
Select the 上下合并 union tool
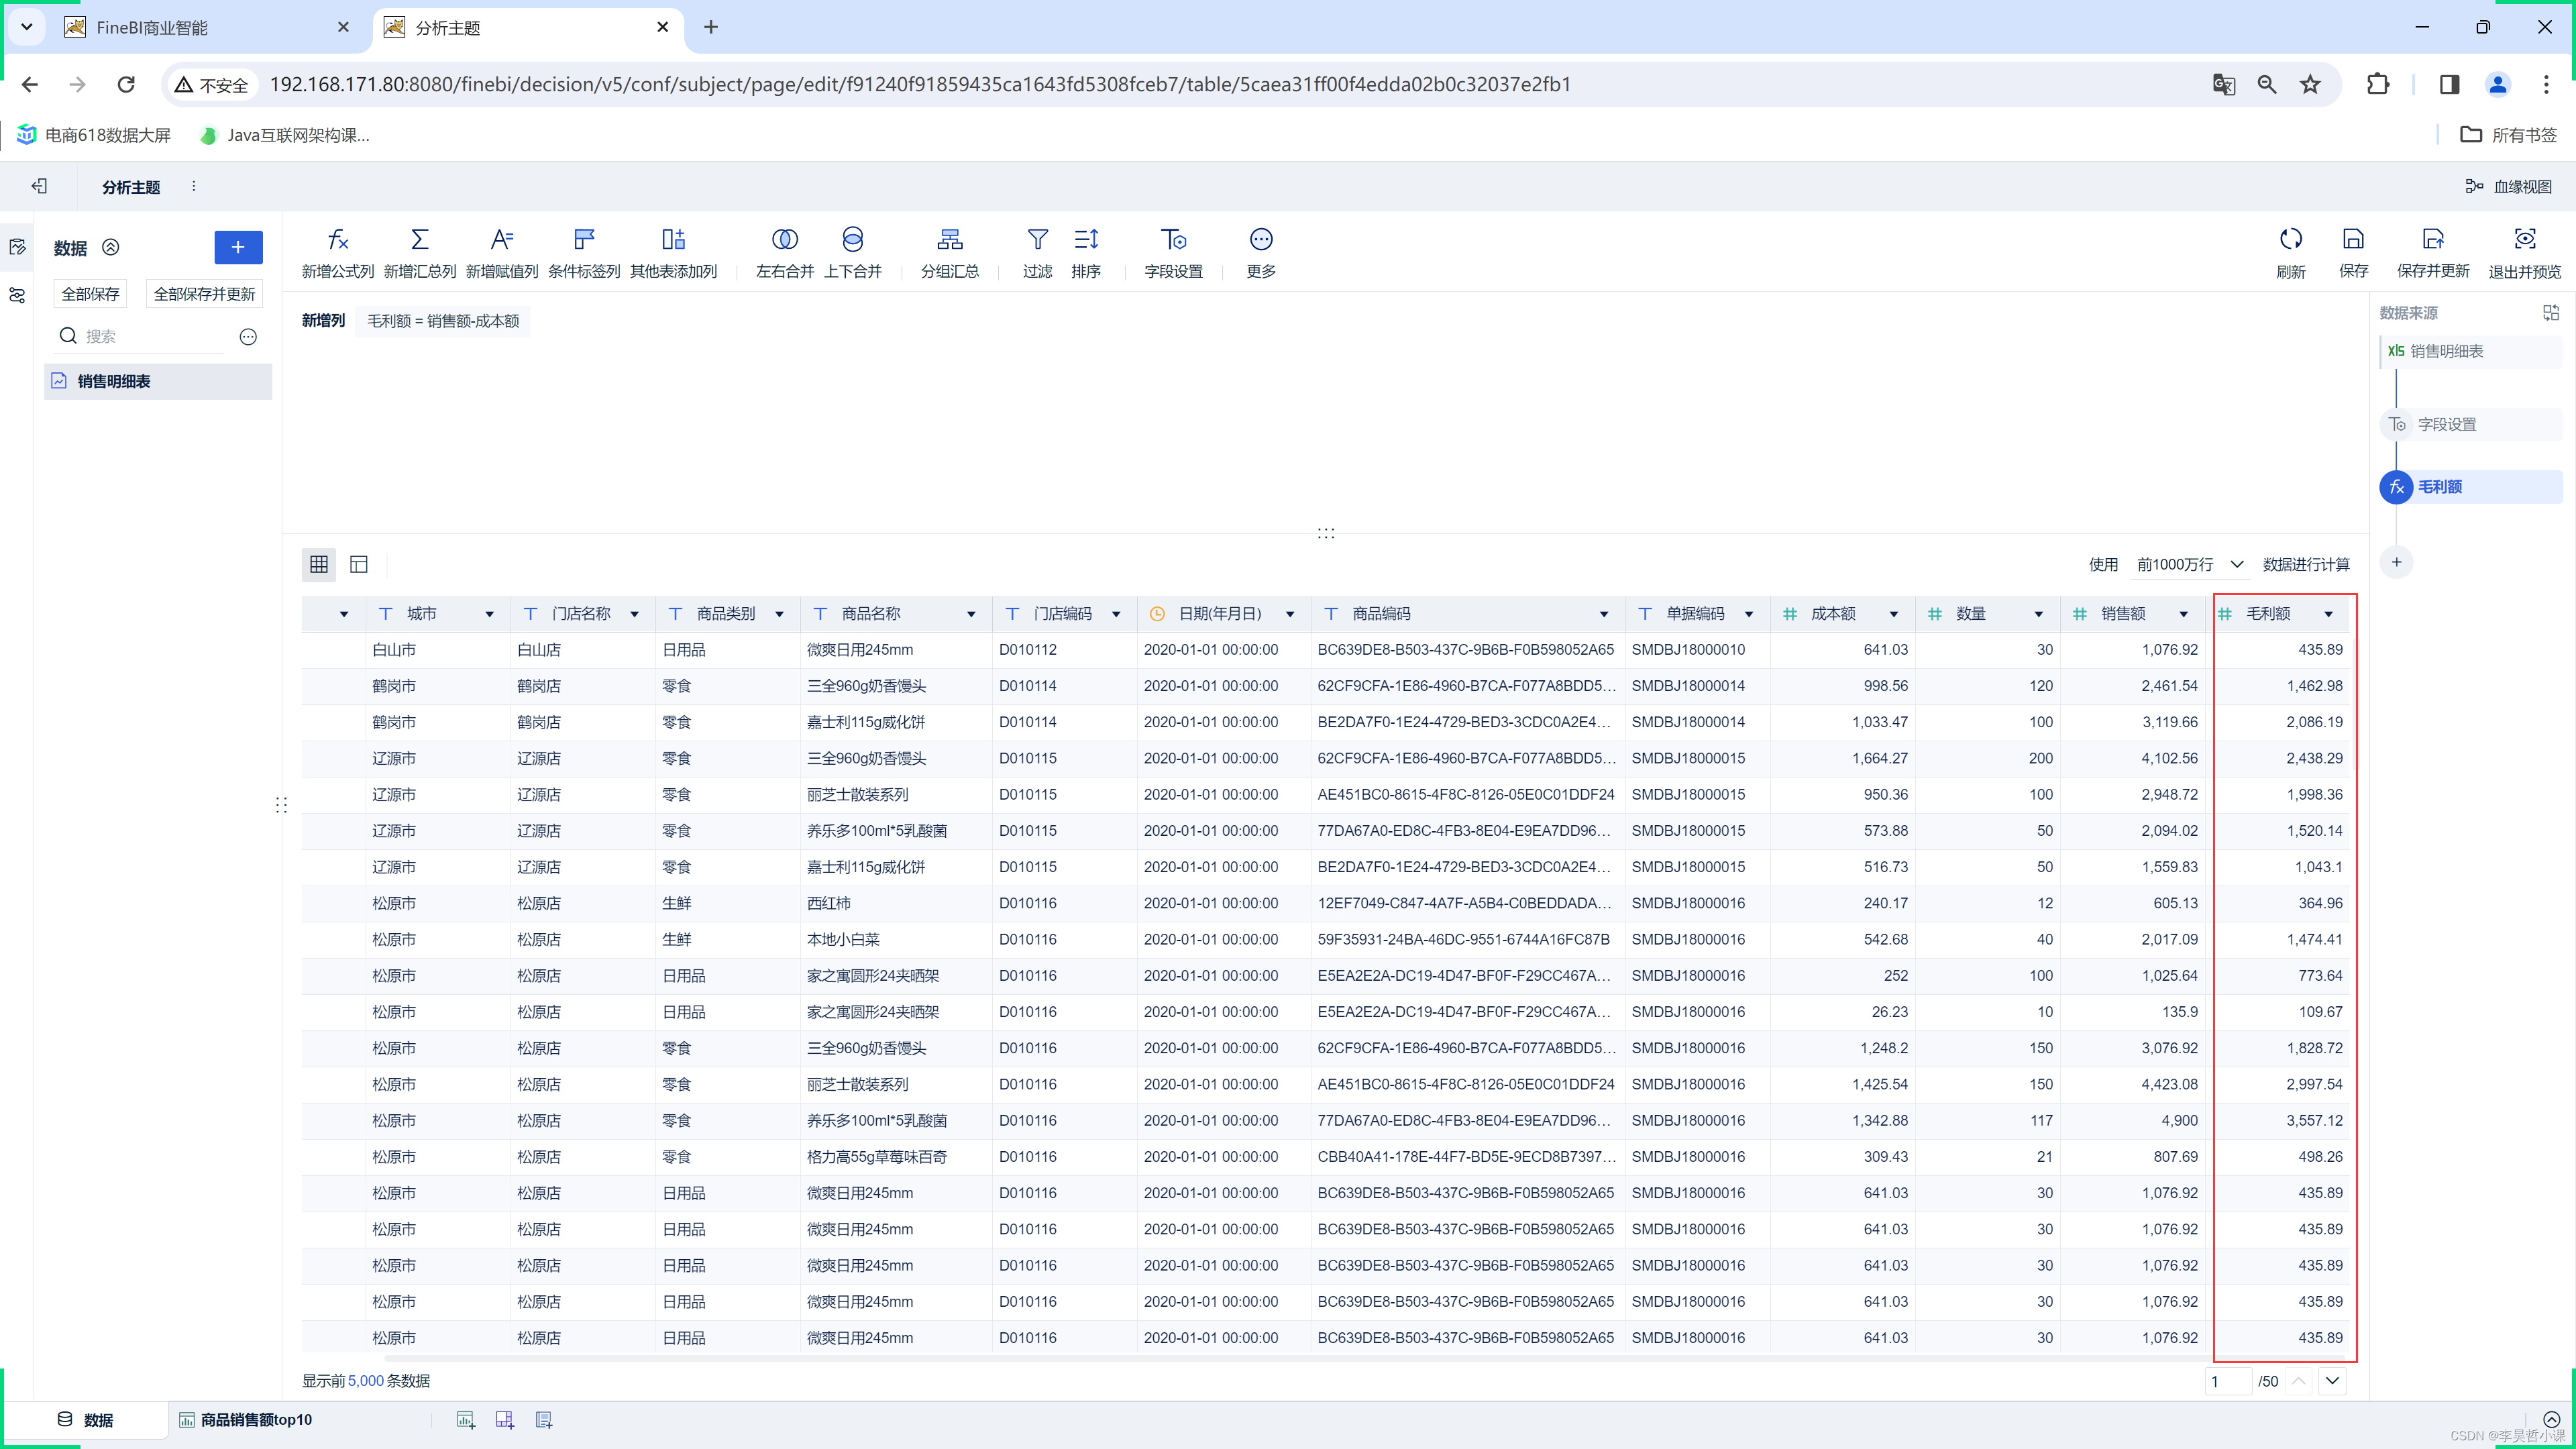coord(853,253)
